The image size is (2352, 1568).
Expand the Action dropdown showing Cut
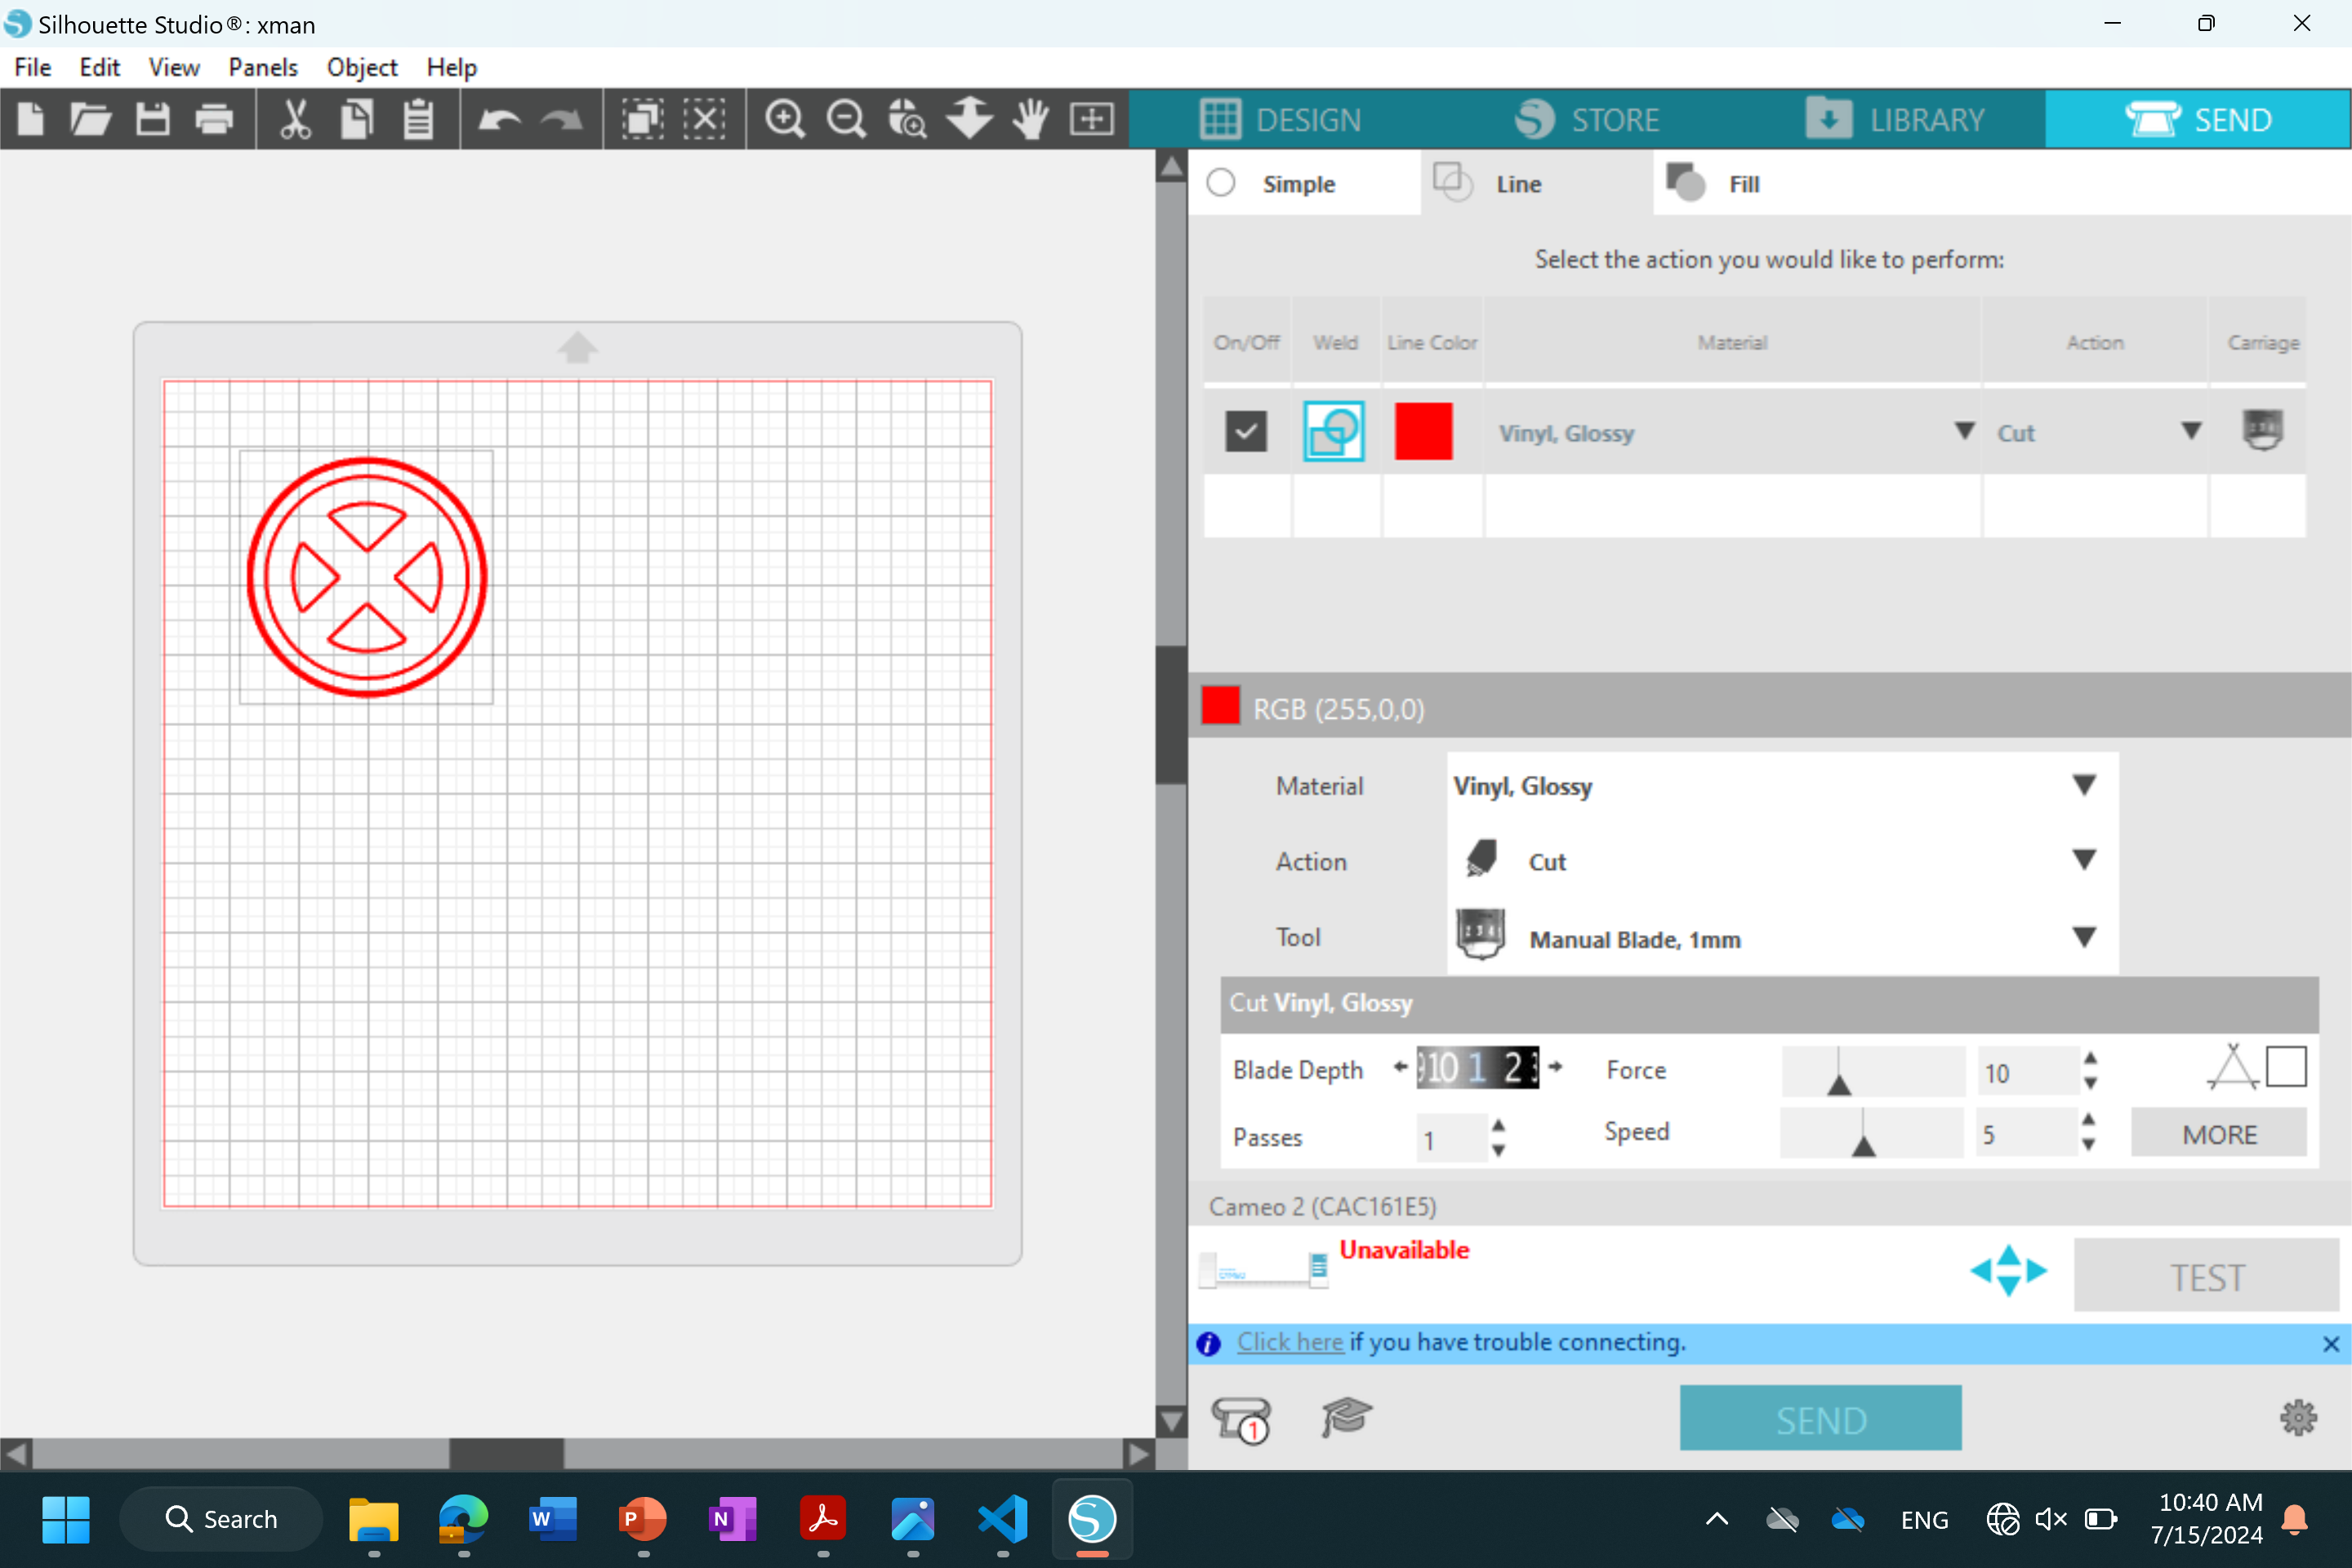coord(2084,861)
